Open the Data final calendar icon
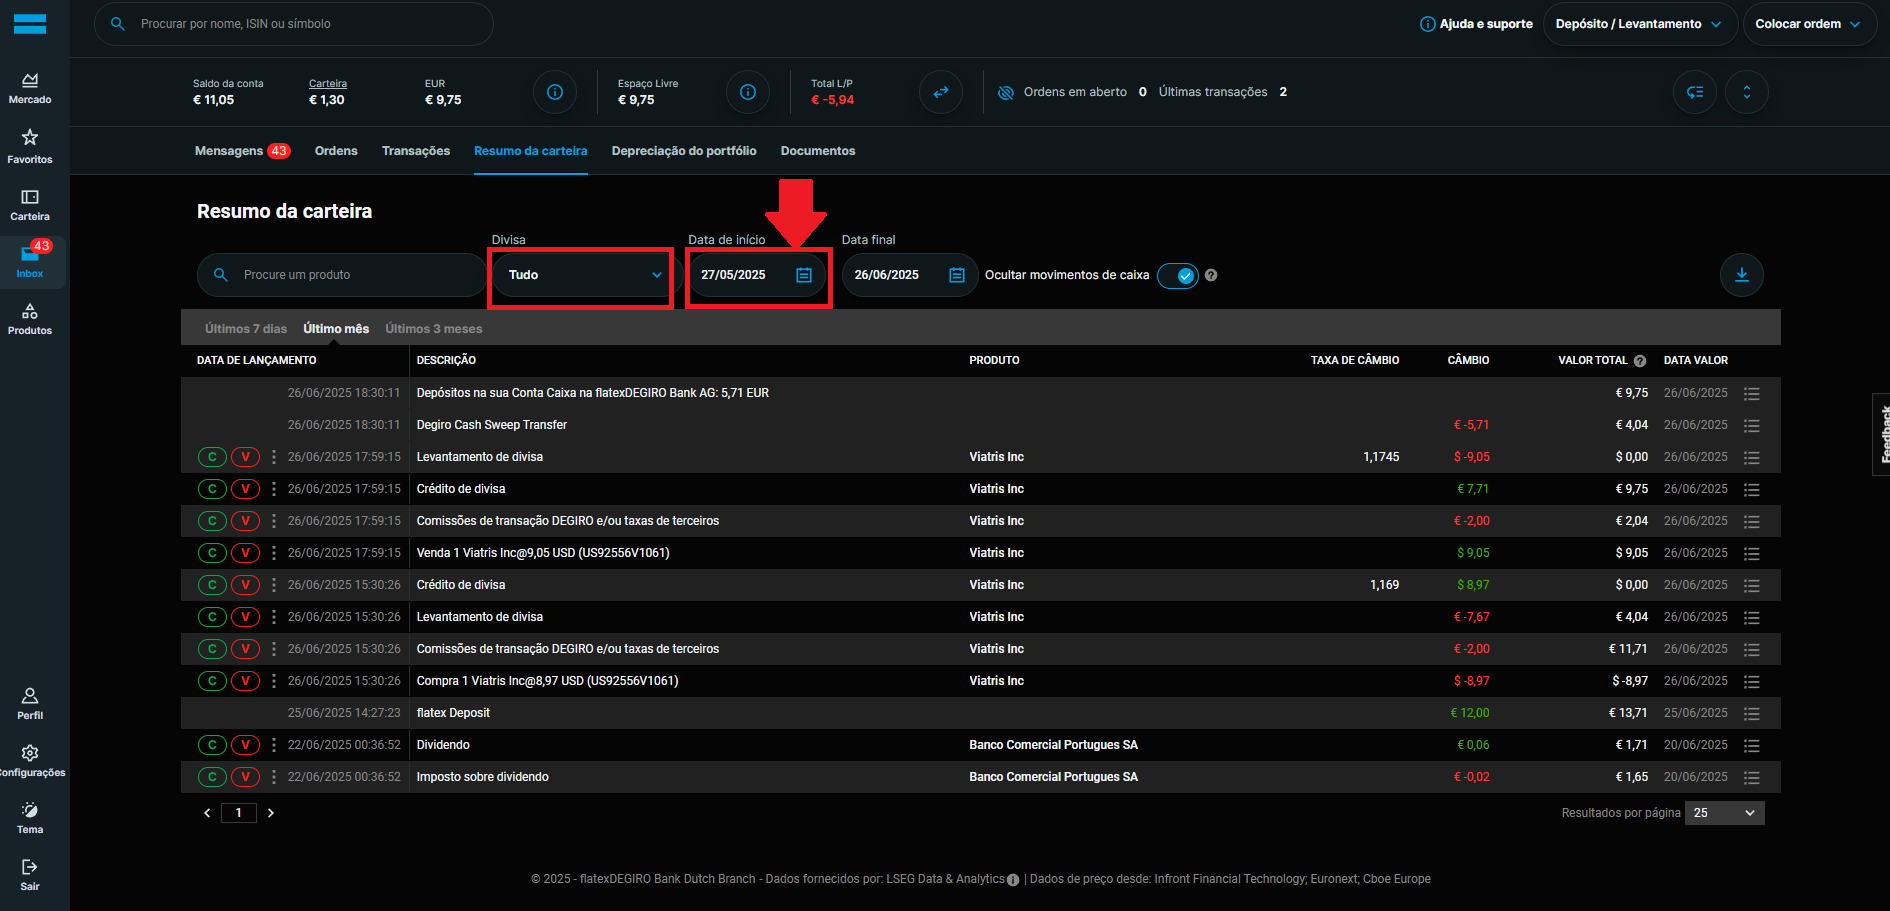This screenshot has width=1890, height=911. 957,275
